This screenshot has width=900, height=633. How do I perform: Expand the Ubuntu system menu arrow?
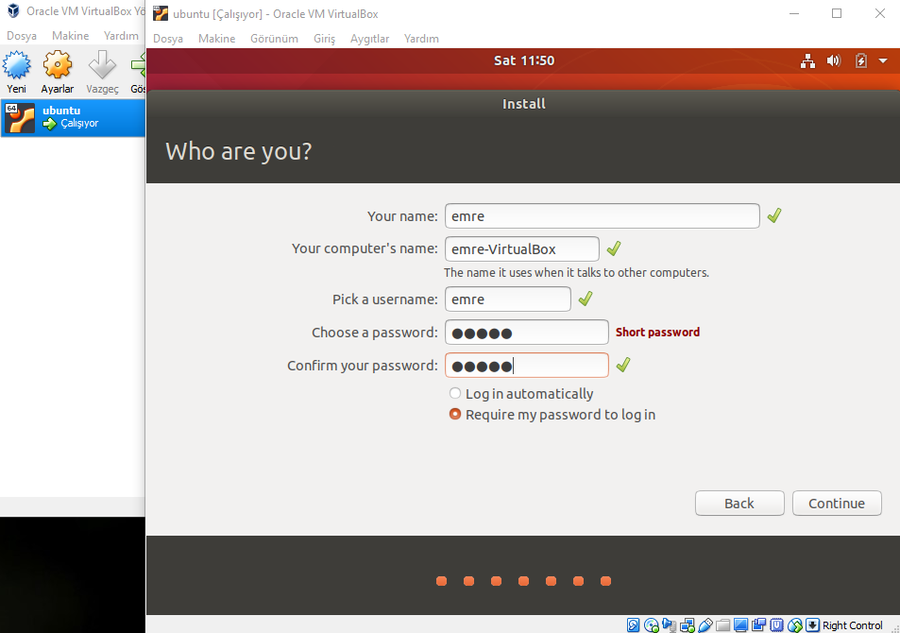[x=883, y=61]
